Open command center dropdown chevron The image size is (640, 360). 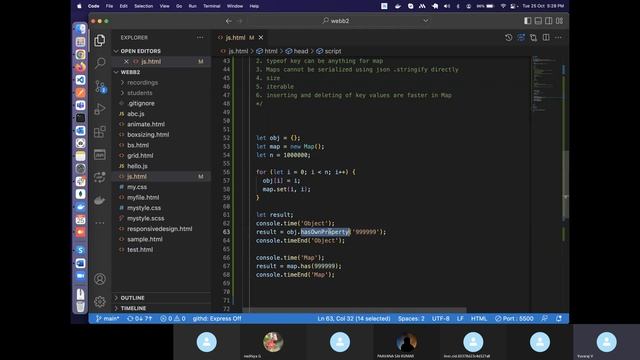[x=426, y=21]
